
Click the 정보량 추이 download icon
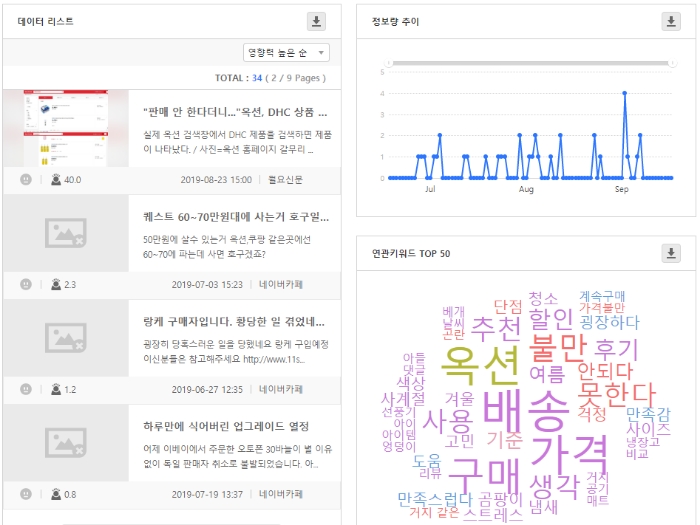coord(670,21)
